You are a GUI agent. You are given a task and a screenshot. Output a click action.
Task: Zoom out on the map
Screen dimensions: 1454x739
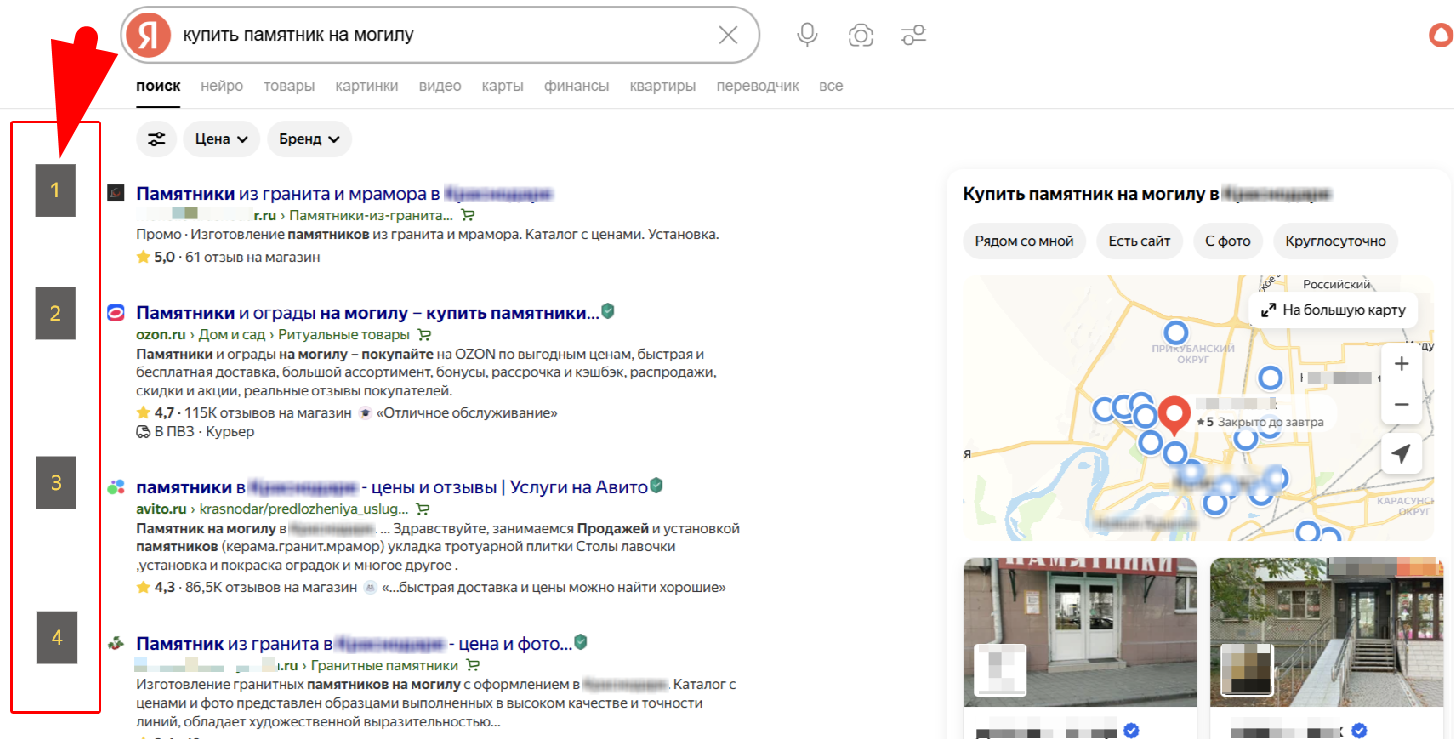pos(1401,405)
